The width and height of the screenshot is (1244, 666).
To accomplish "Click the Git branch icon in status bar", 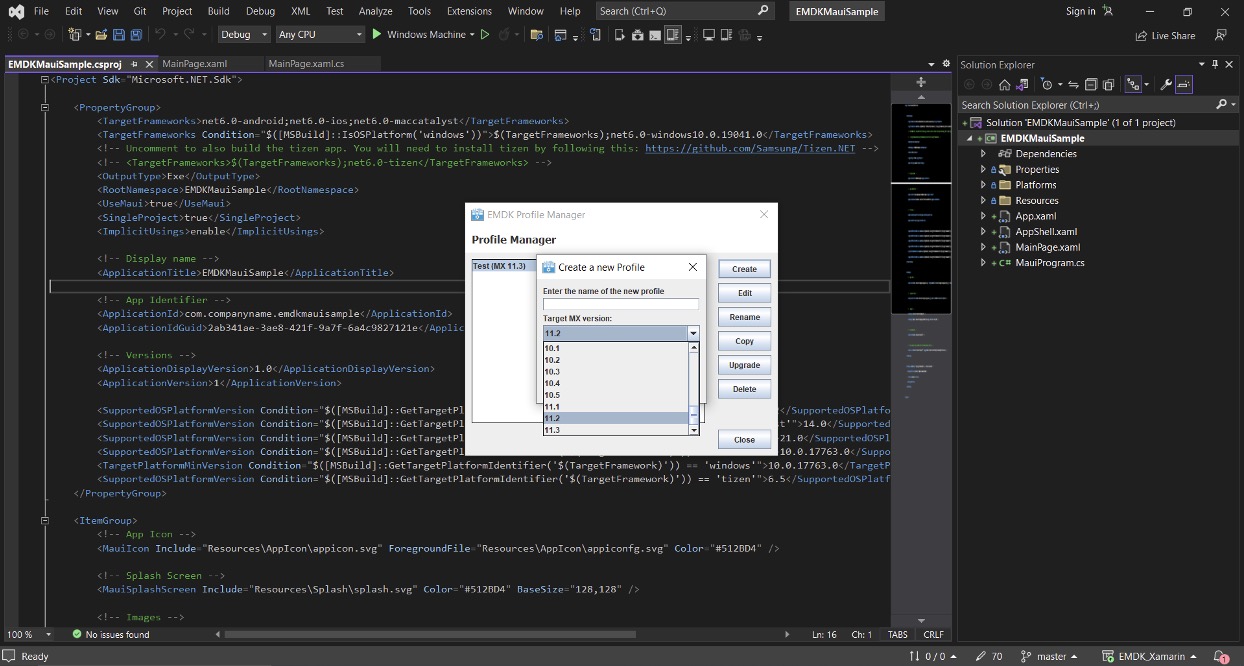I will (x=1025, y=656).
